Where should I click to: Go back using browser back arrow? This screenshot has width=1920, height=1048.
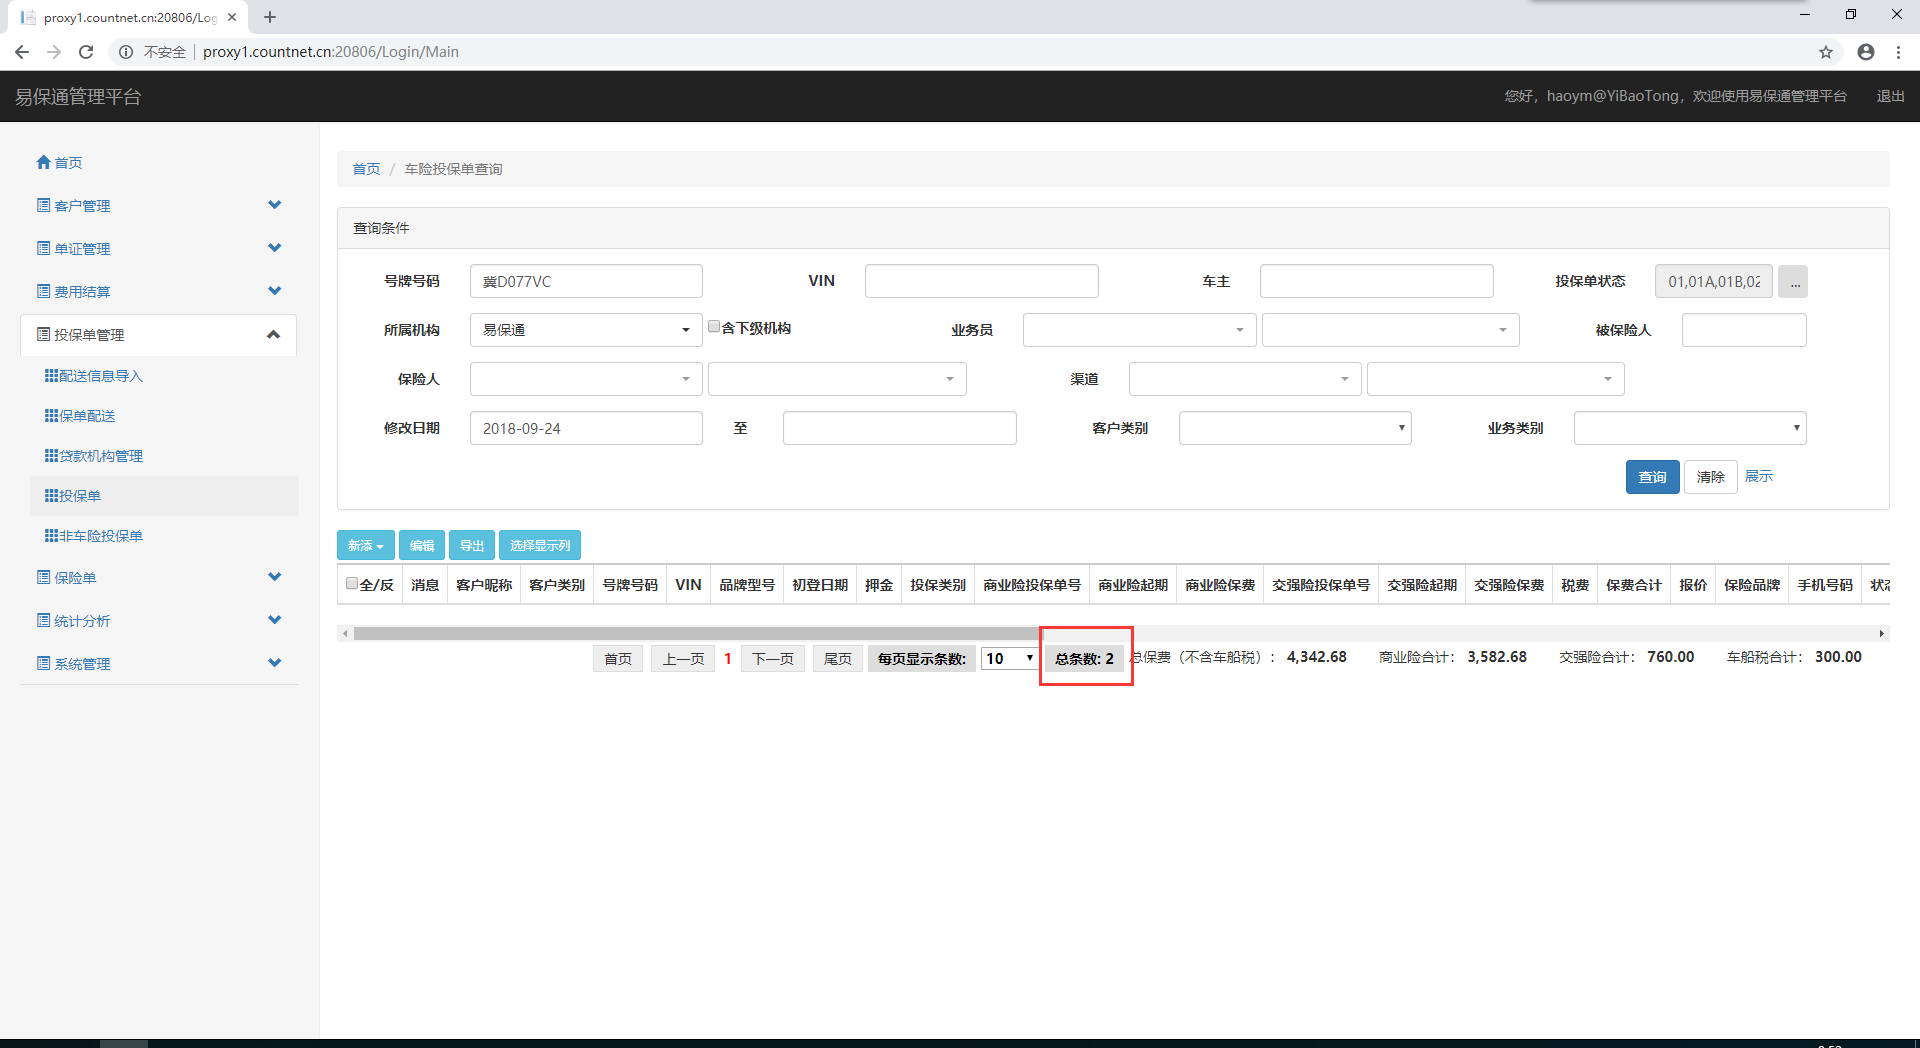(x=22, y=52)
